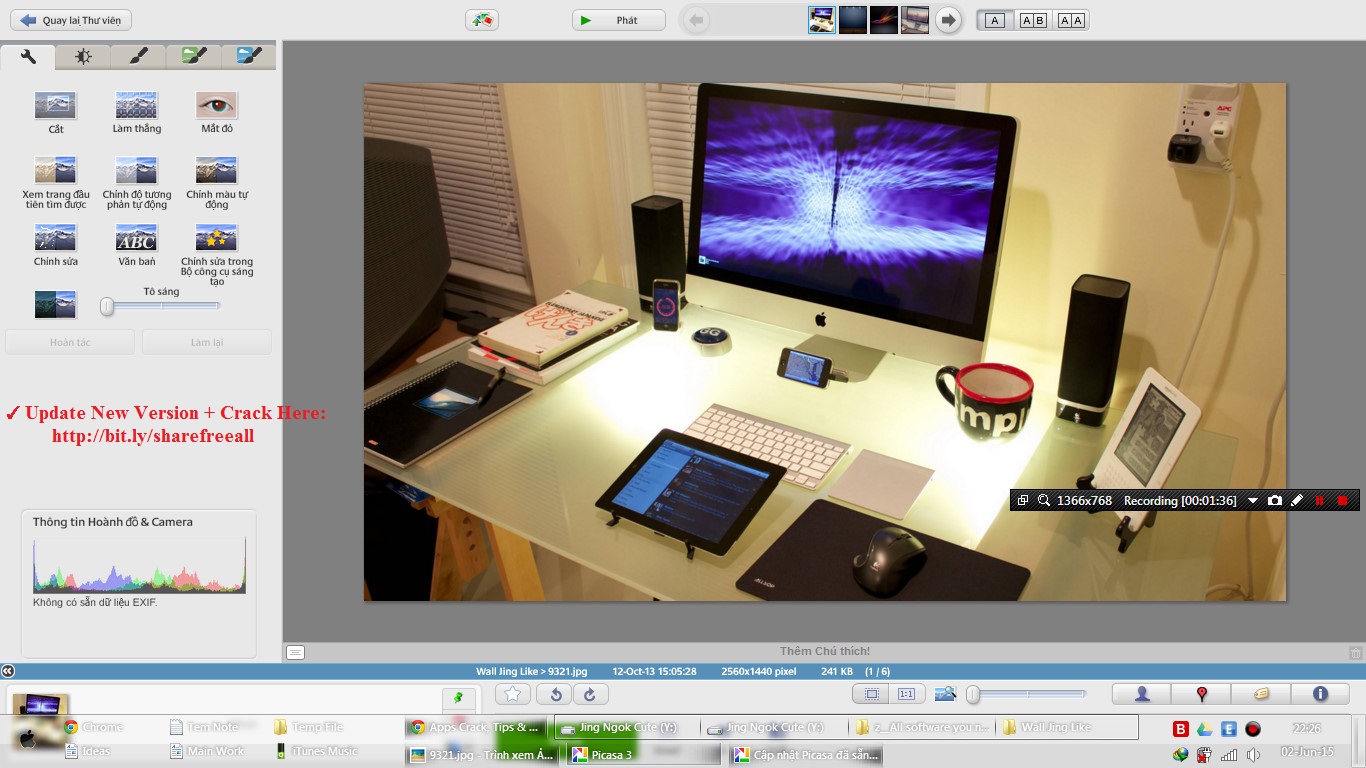
Task: Open the Wall Jing Like folder taskbar button
Action: (1068, 727)
